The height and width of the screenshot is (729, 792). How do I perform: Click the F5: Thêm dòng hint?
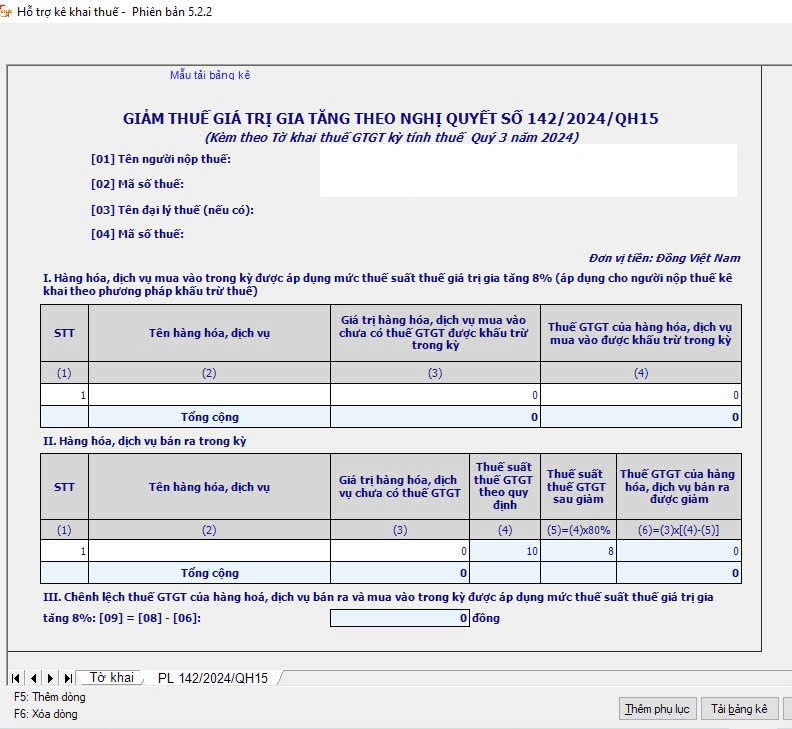tap(50, 697)
